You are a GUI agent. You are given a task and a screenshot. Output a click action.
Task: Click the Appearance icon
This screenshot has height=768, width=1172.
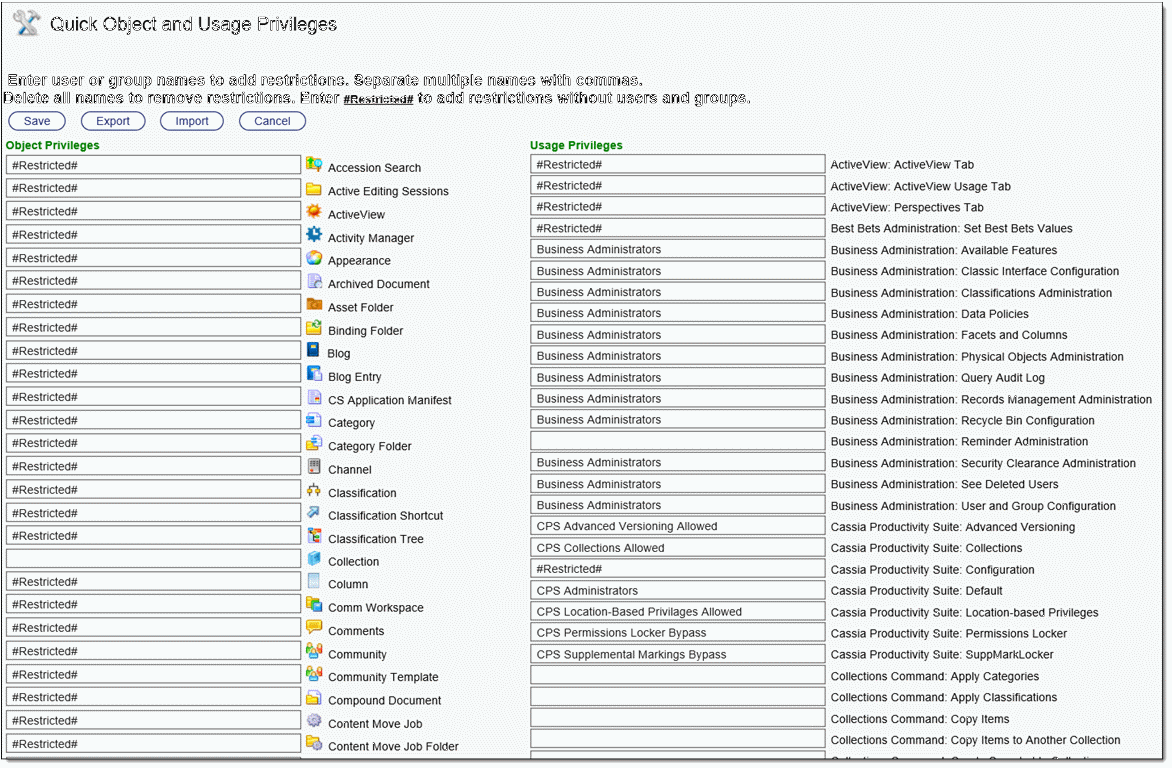(314, 258)
